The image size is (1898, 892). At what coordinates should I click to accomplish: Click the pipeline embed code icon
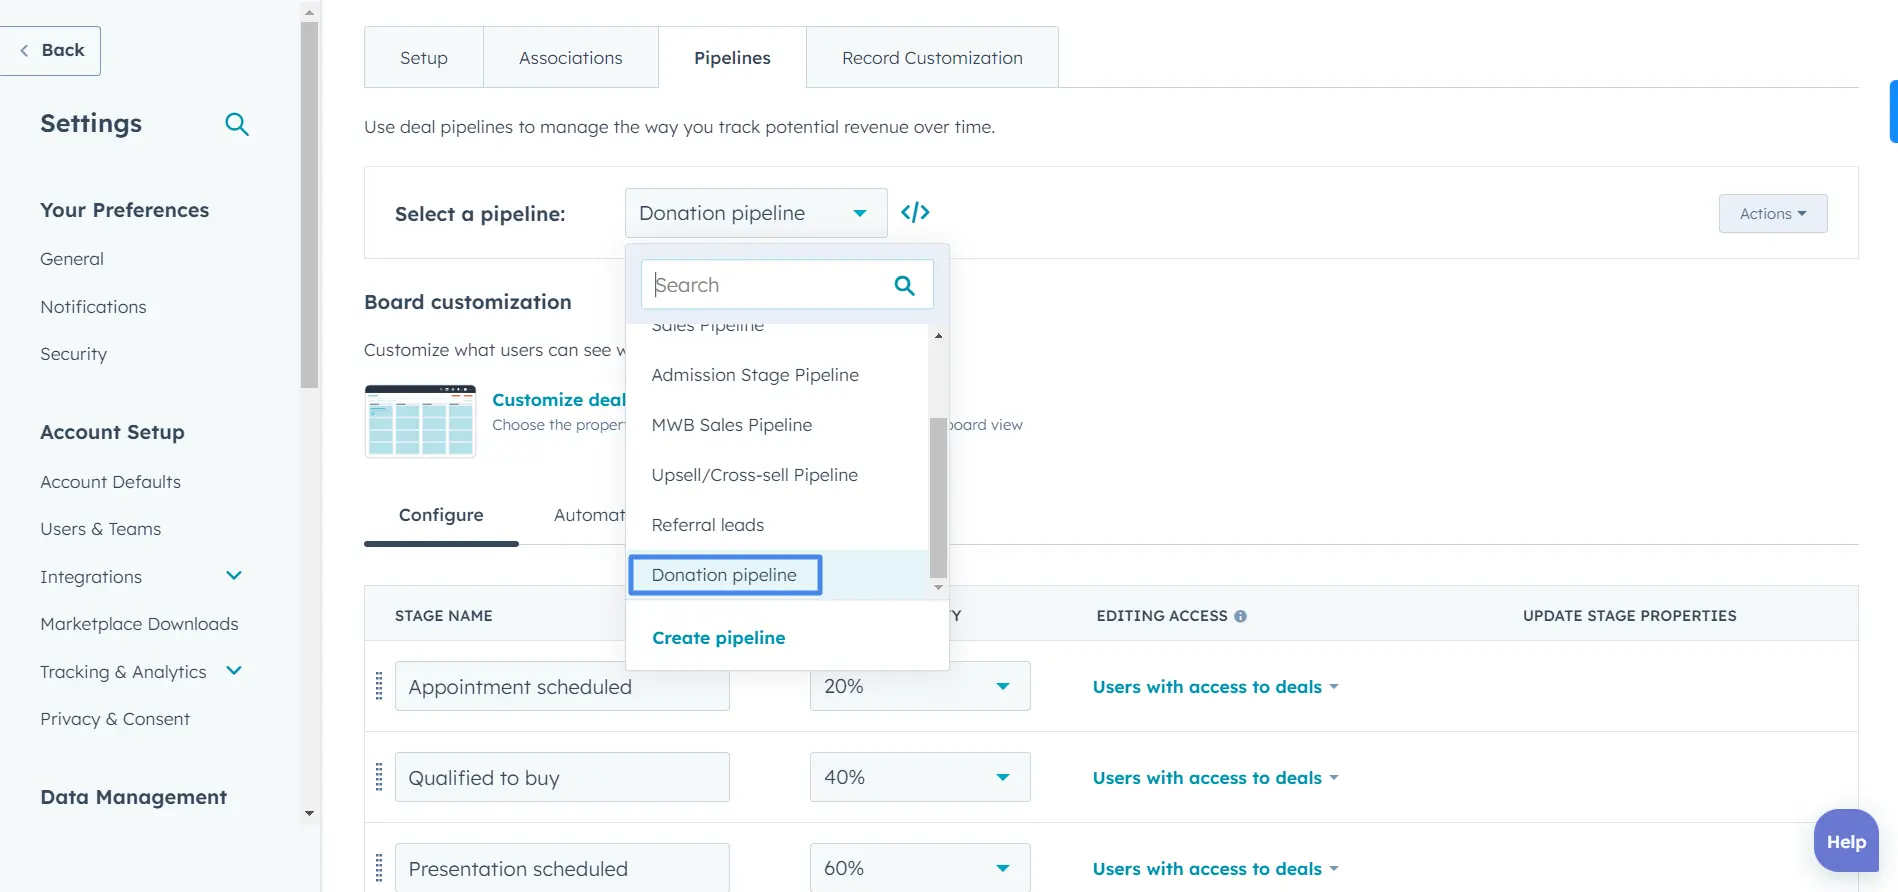(x=915, y=212)
